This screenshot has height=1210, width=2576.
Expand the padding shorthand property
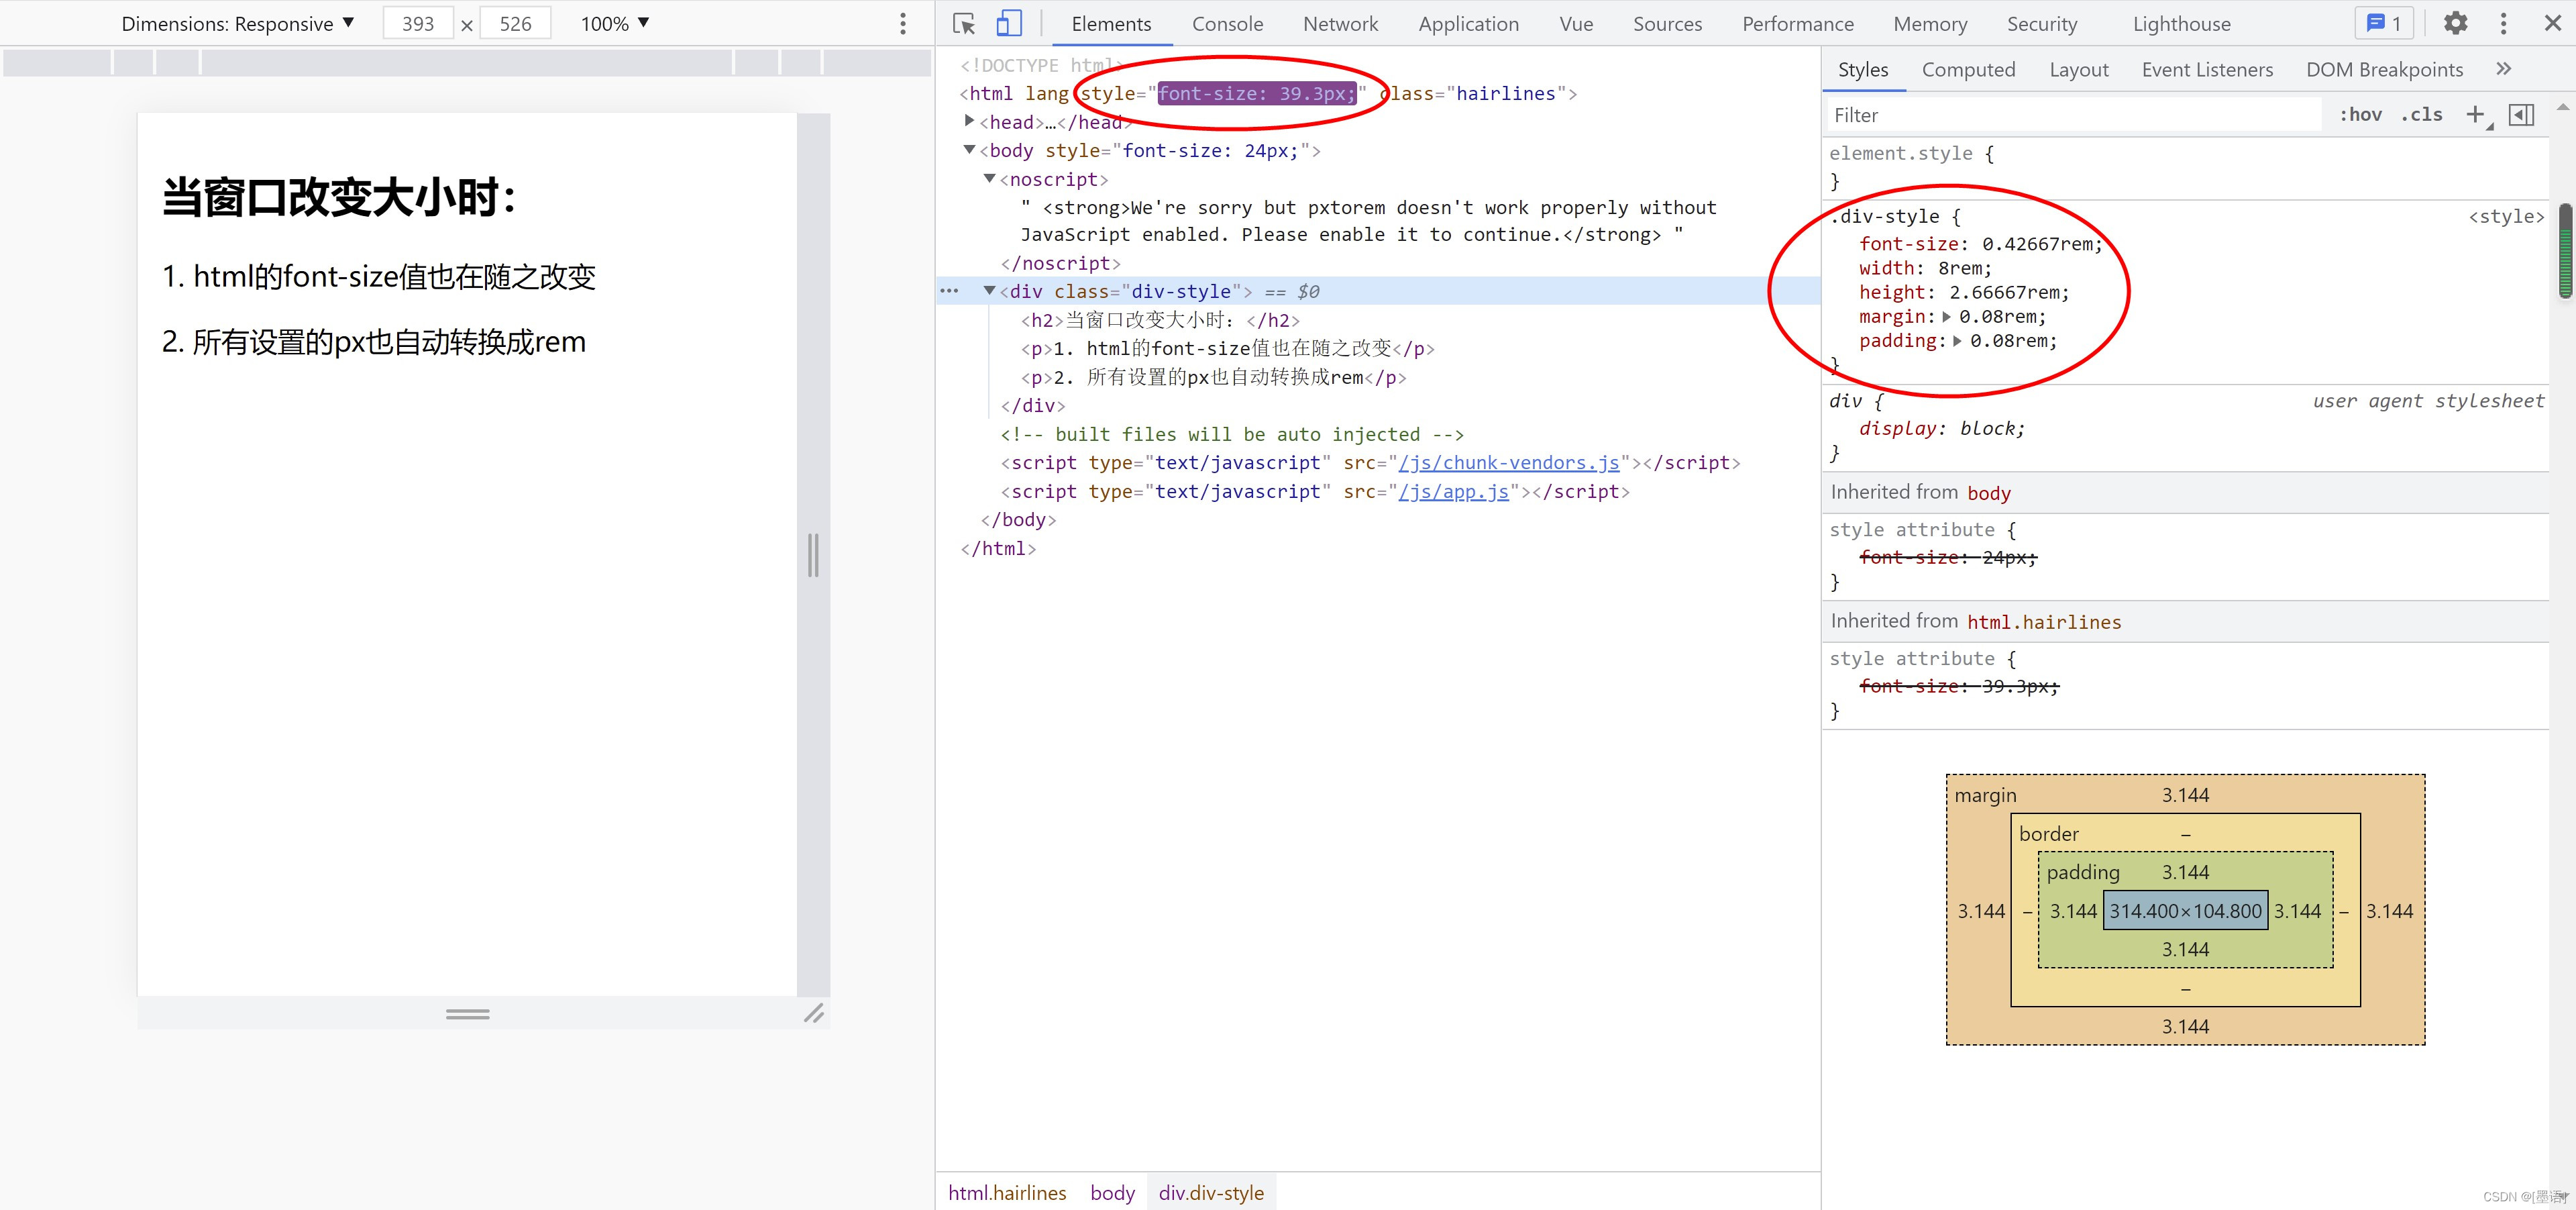pyautogui.click(x=1957, y=341)
